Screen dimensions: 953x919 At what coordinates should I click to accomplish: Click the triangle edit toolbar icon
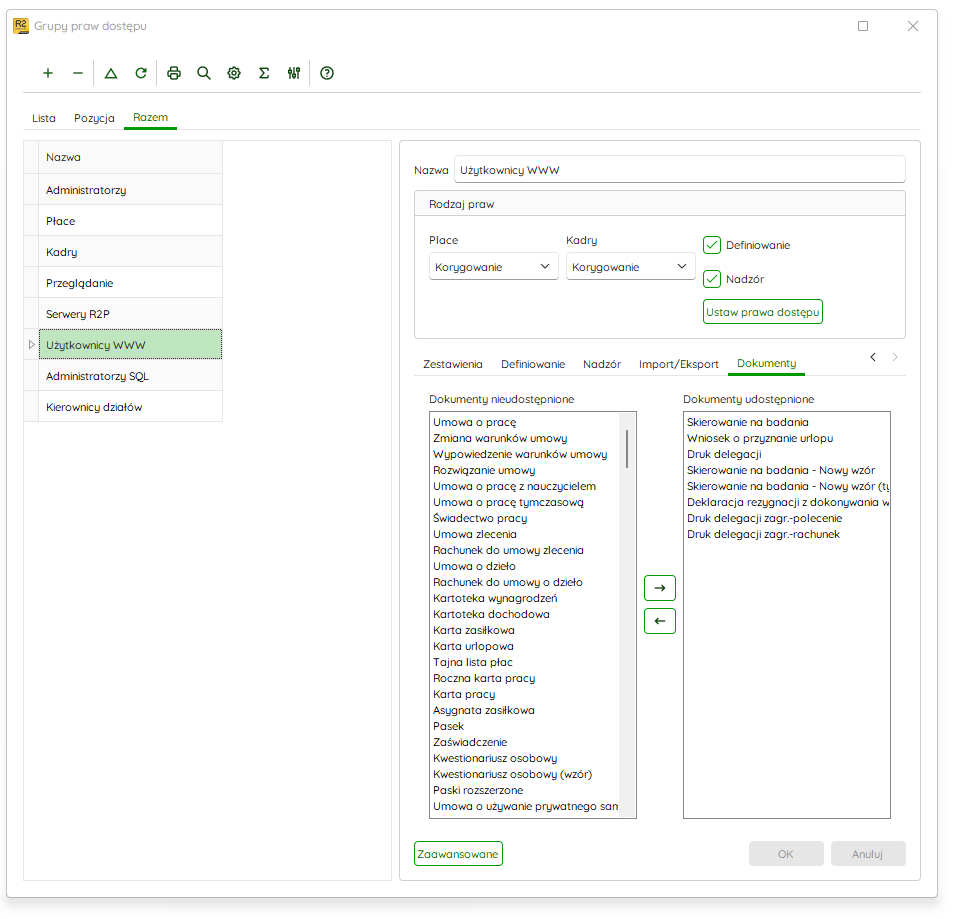click(x=111, y=74)
